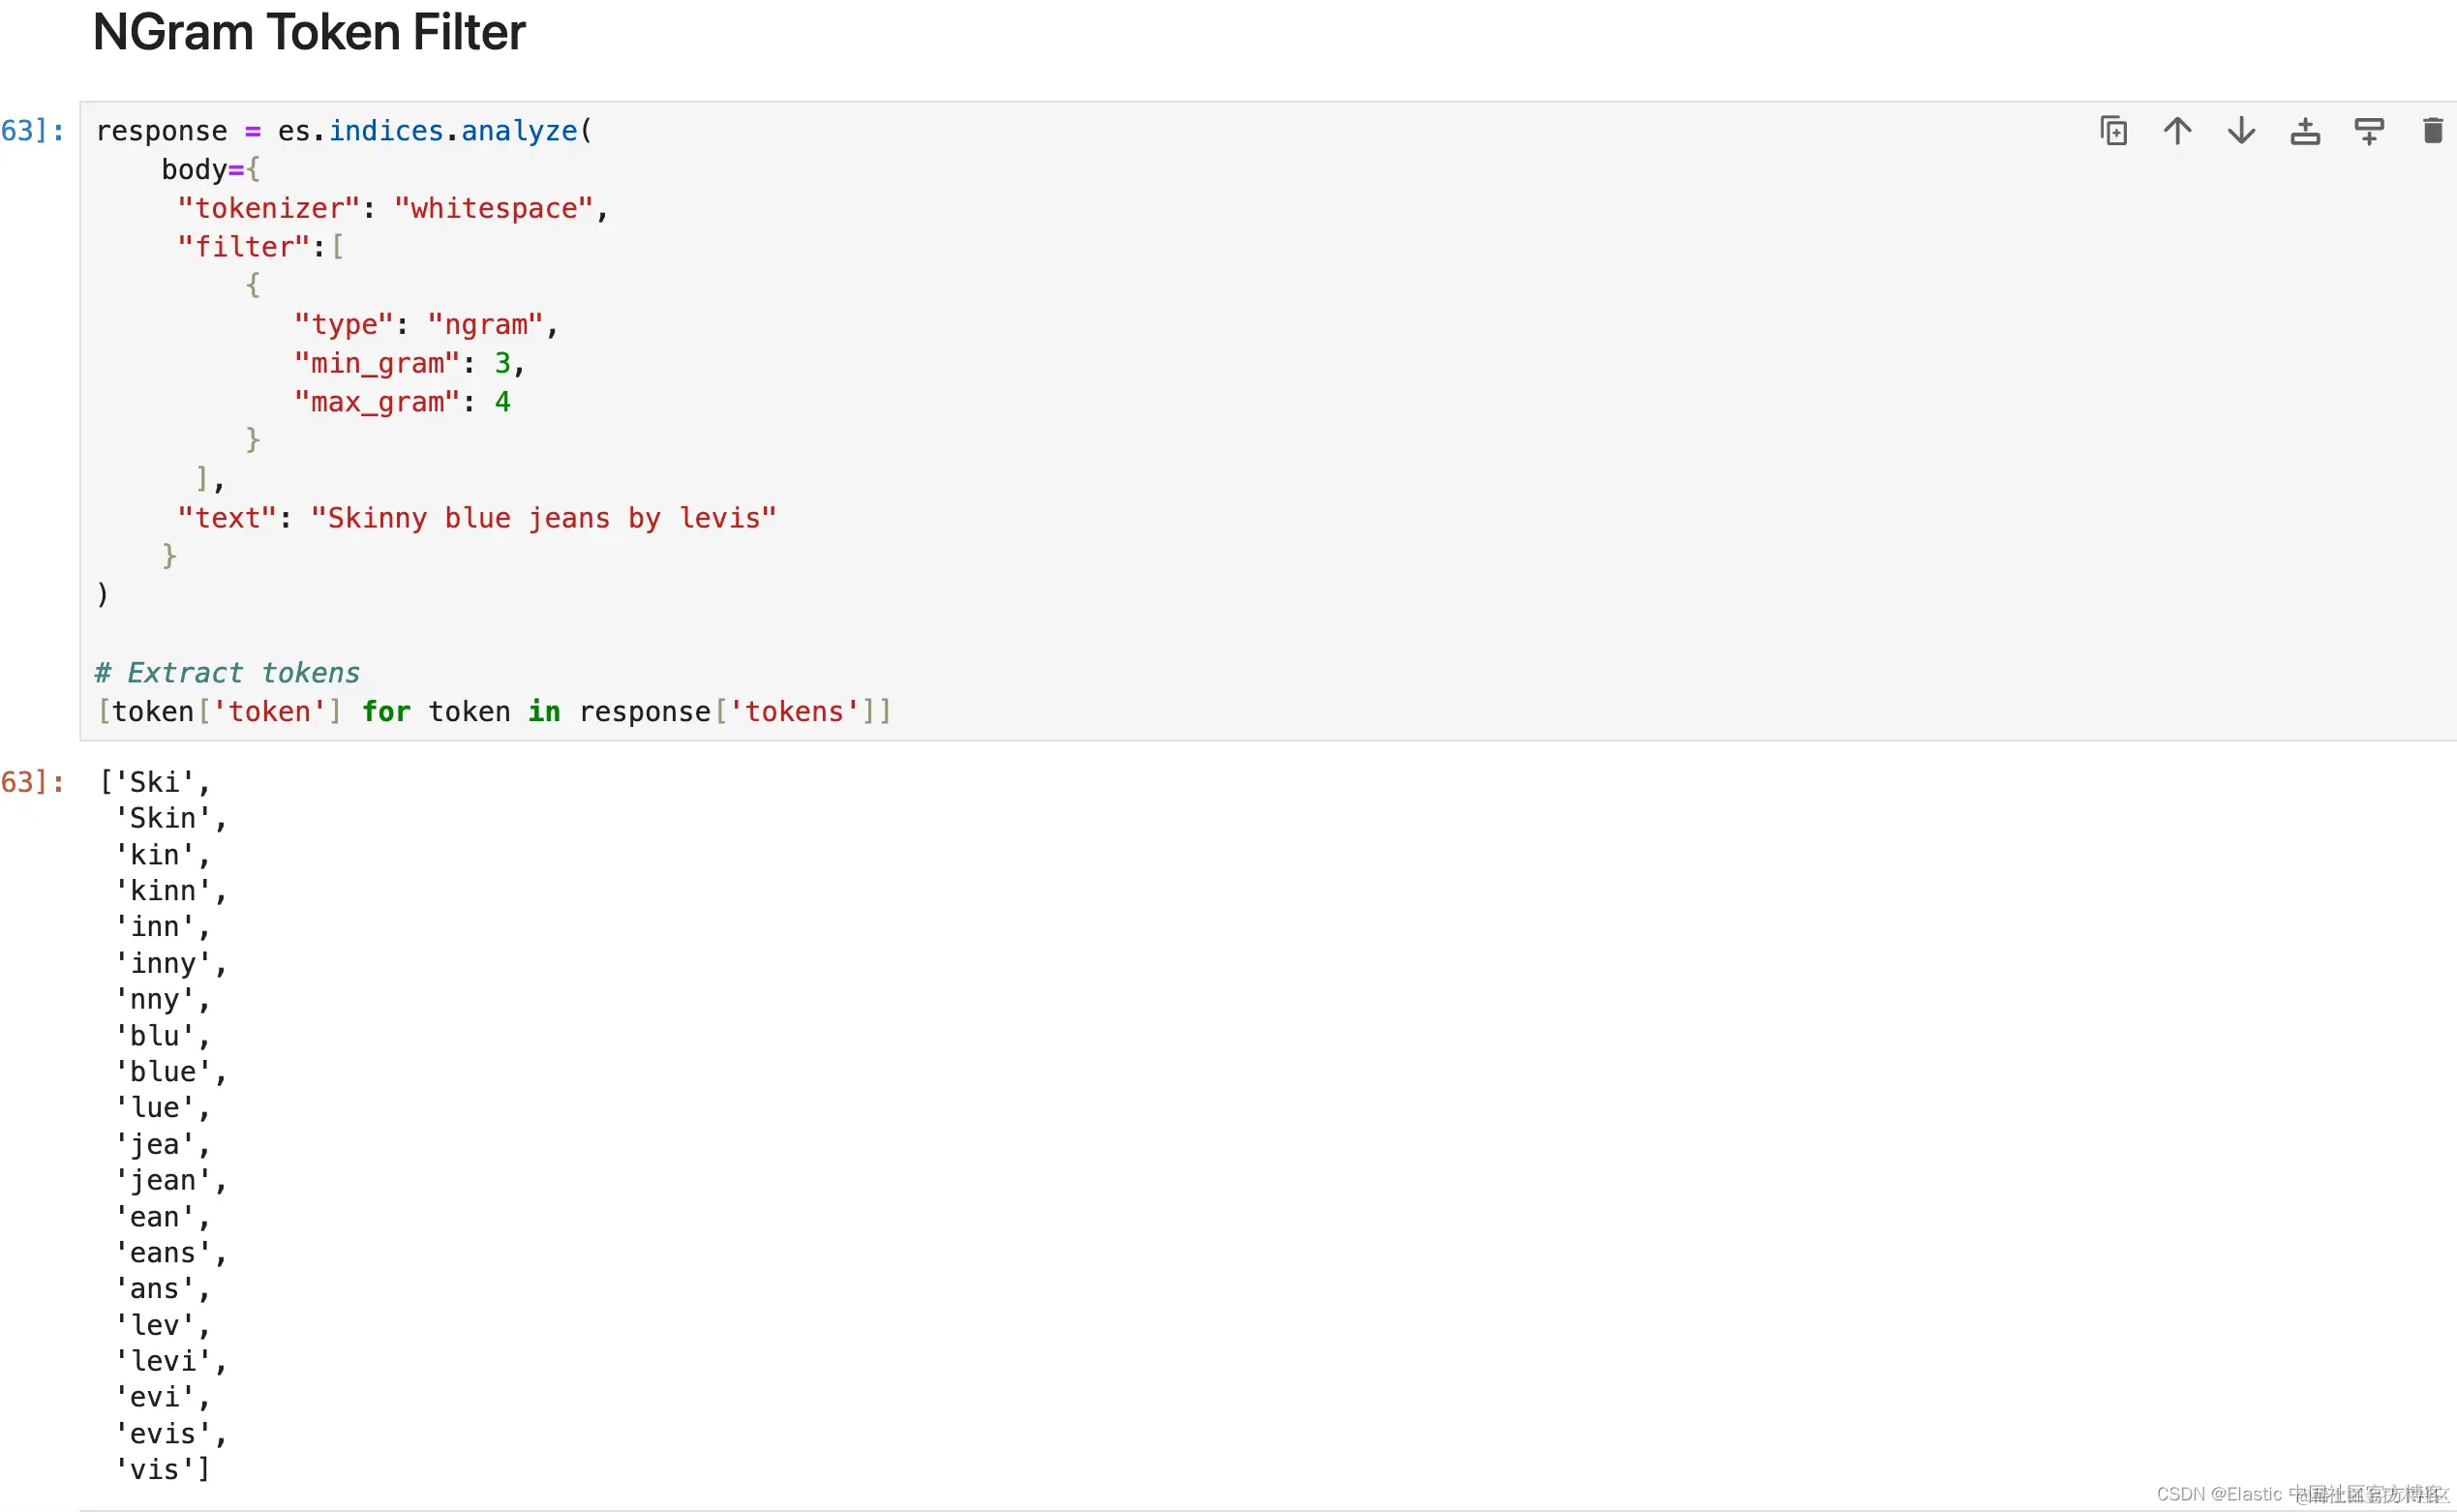Click the # Extract tokens comment line
Screen dimensions: 2457x1512
(x=227, y=673)
